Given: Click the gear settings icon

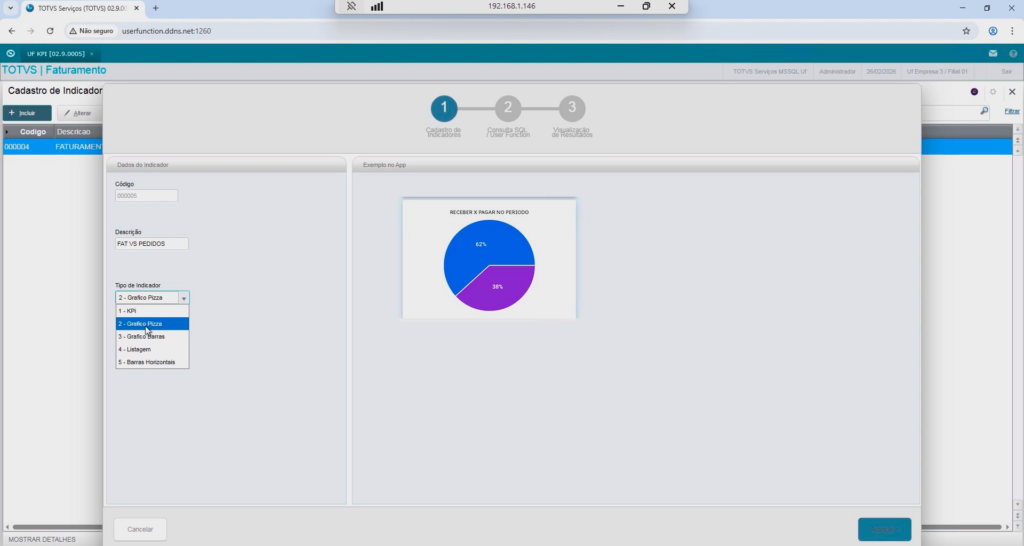Looking at the screenshot, I should [992, 91].
